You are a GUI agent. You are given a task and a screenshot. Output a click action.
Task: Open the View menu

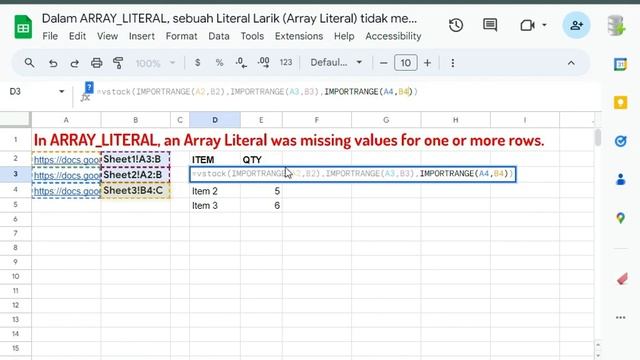click(107, 36)
